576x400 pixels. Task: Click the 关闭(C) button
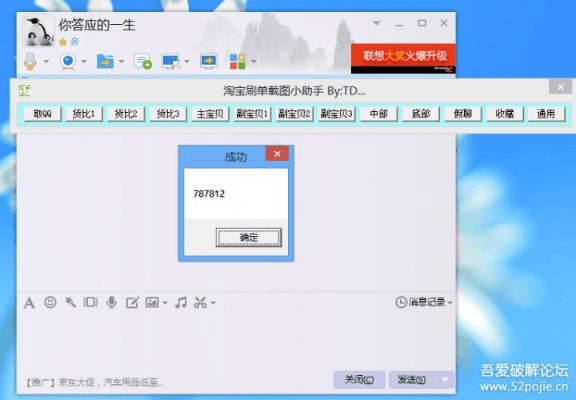(359, 379)
